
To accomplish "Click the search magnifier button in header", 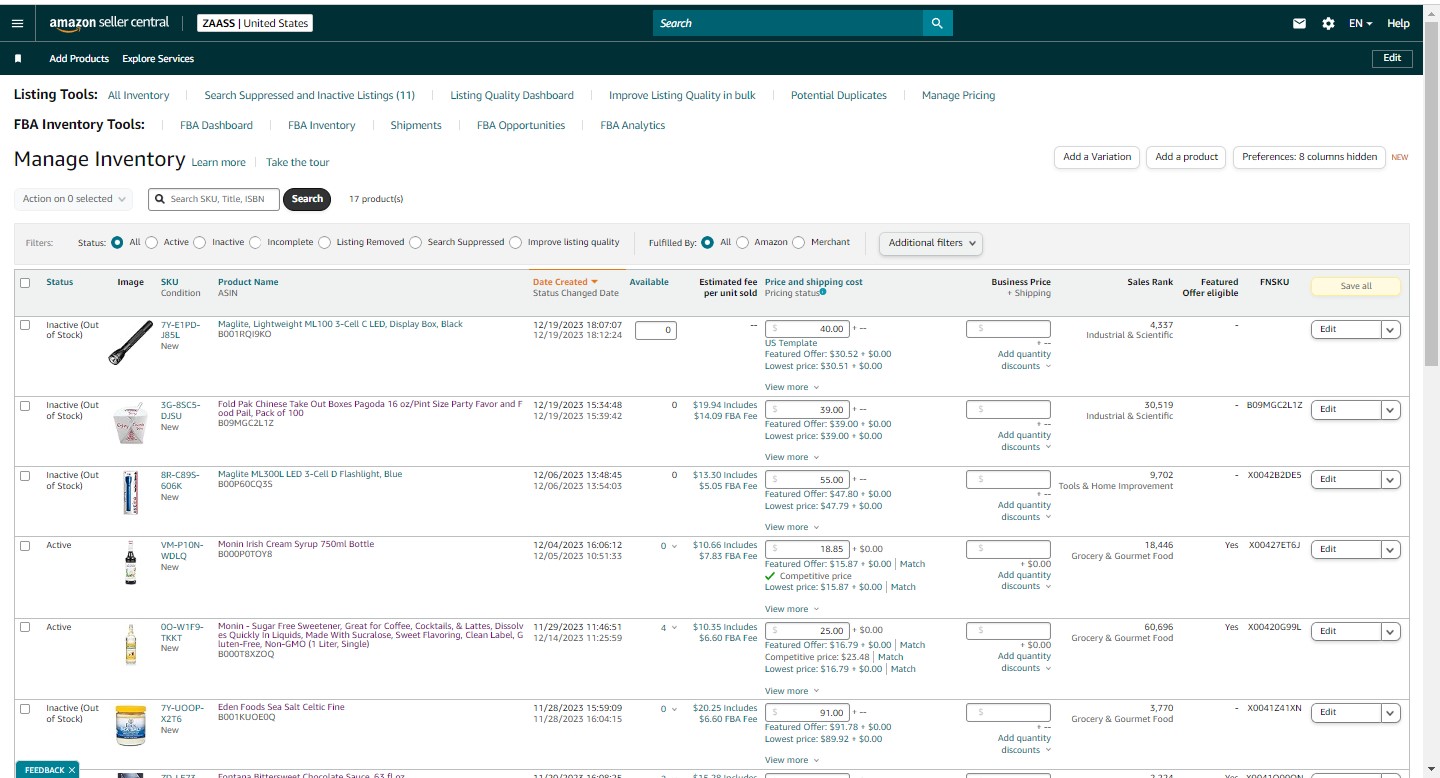I will [x=937, y=23].
